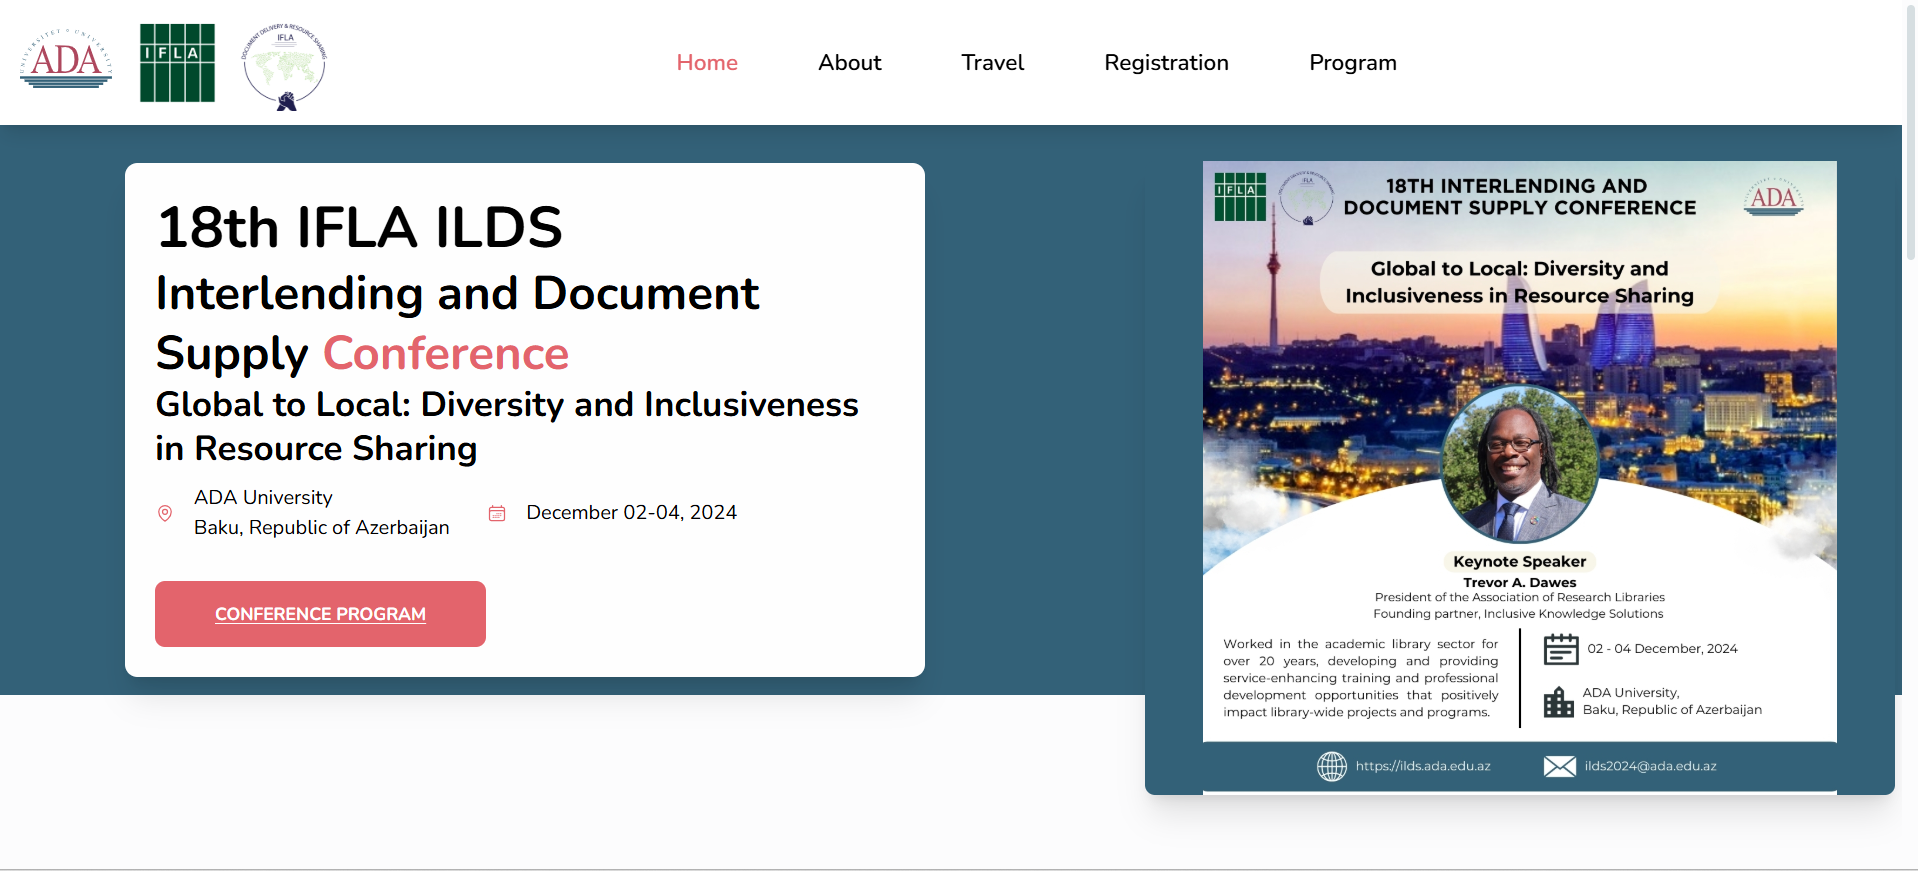This screenshot has width=1918, height=871.
Task: Go to the Travel page
Action: click(x=993, y=62)
